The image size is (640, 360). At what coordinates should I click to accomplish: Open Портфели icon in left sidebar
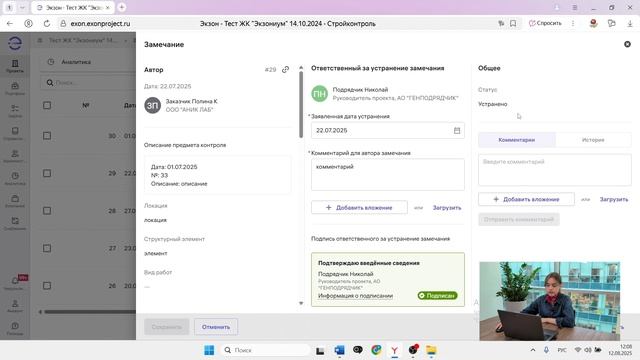(x=15, y=88)
